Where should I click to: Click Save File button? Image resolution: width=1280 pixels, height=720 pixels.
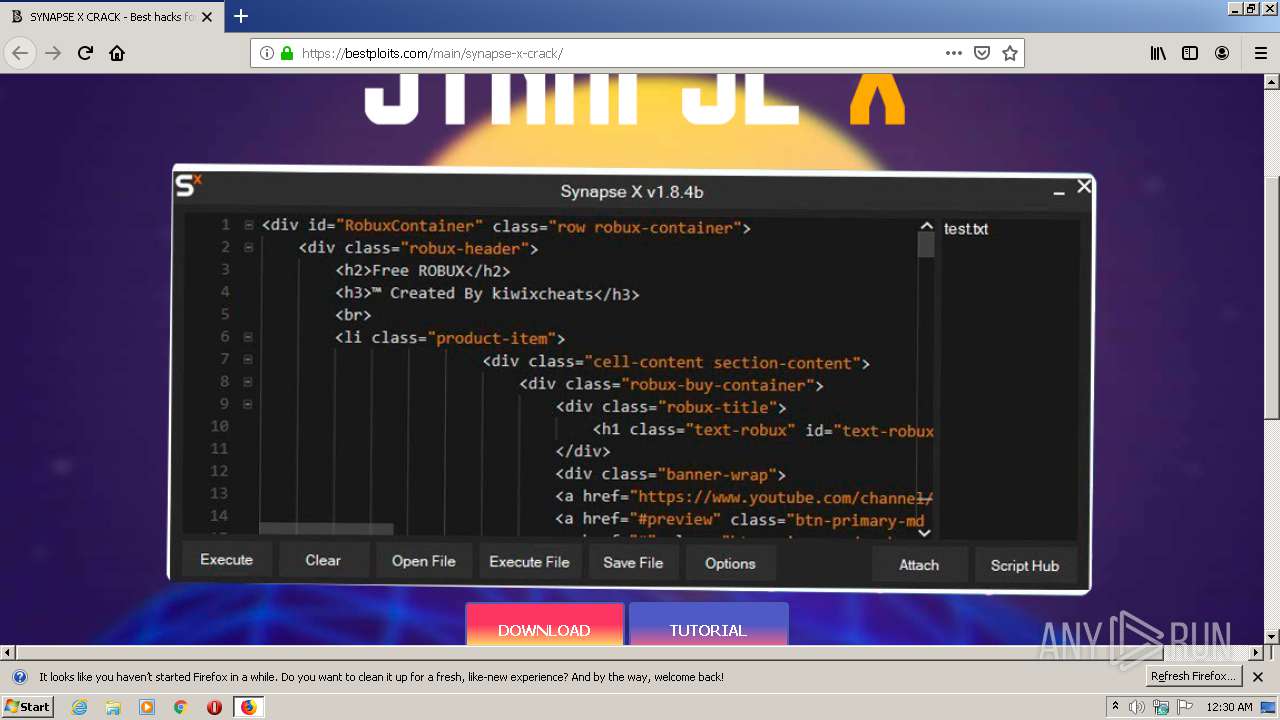[633, 563]
